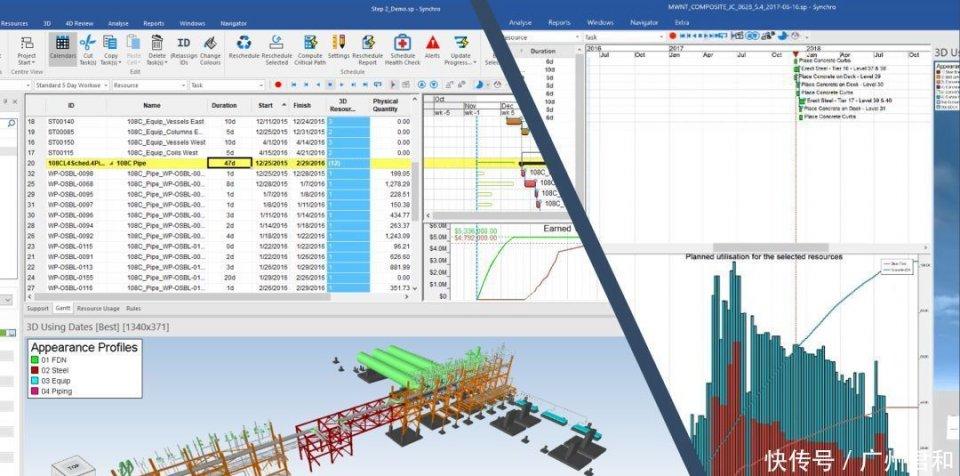Click the Physical Quantity column header
Screen dimensions: 960x476
pyautogui.click(x=386, y=105)
